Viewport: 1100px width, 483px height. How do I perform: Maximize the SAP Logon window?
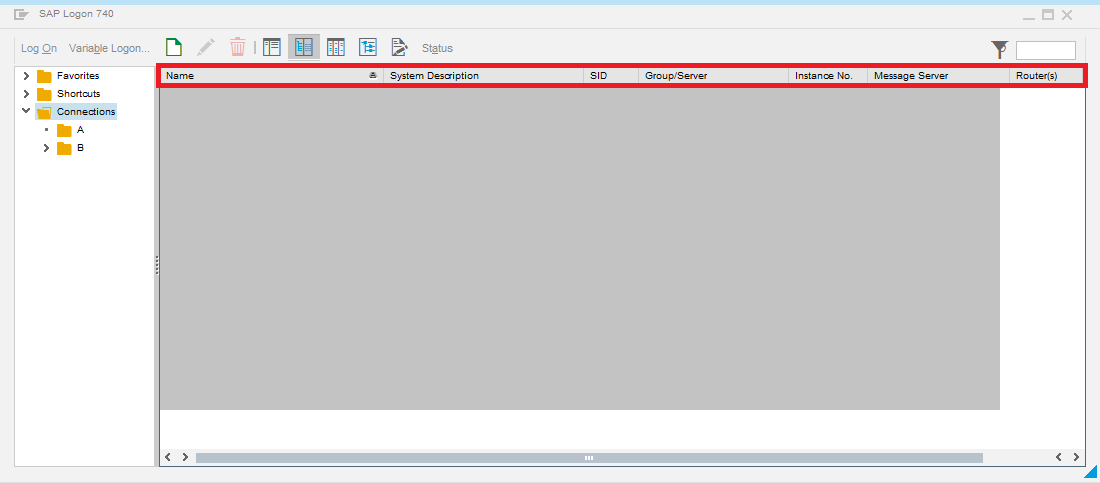[x=1048, y=15]
